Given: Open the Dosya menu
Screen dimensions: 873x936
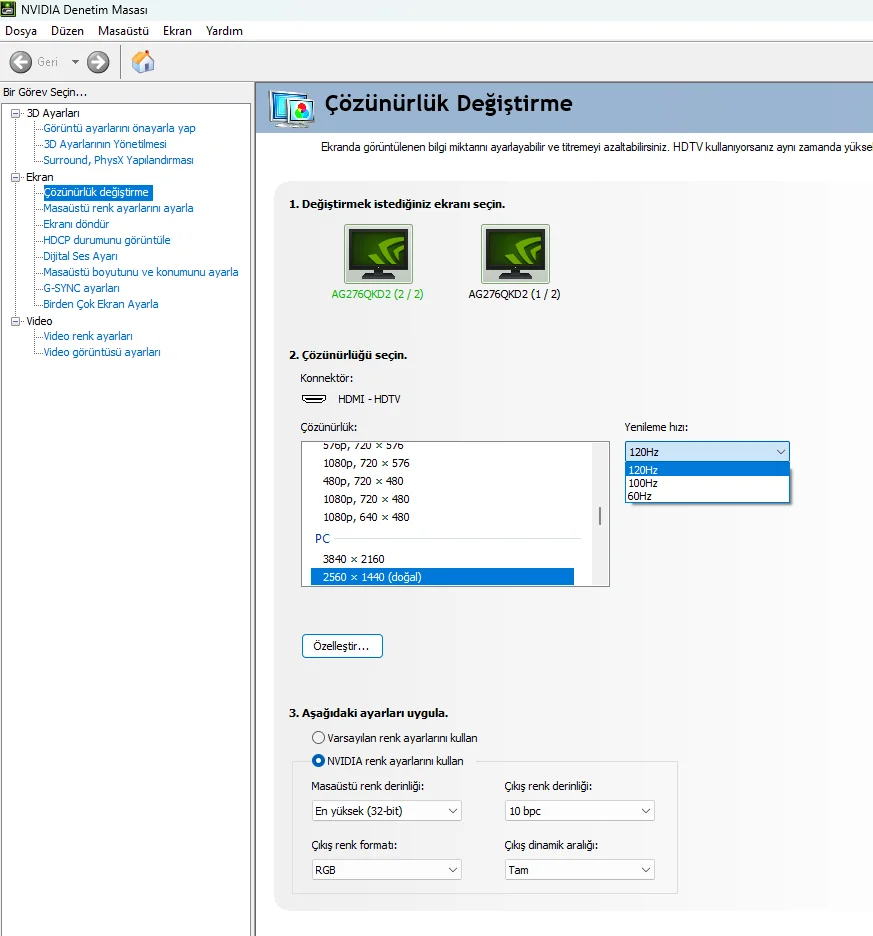Looking at the screenshot, I should pyautogui.click(x=21, y=31).
